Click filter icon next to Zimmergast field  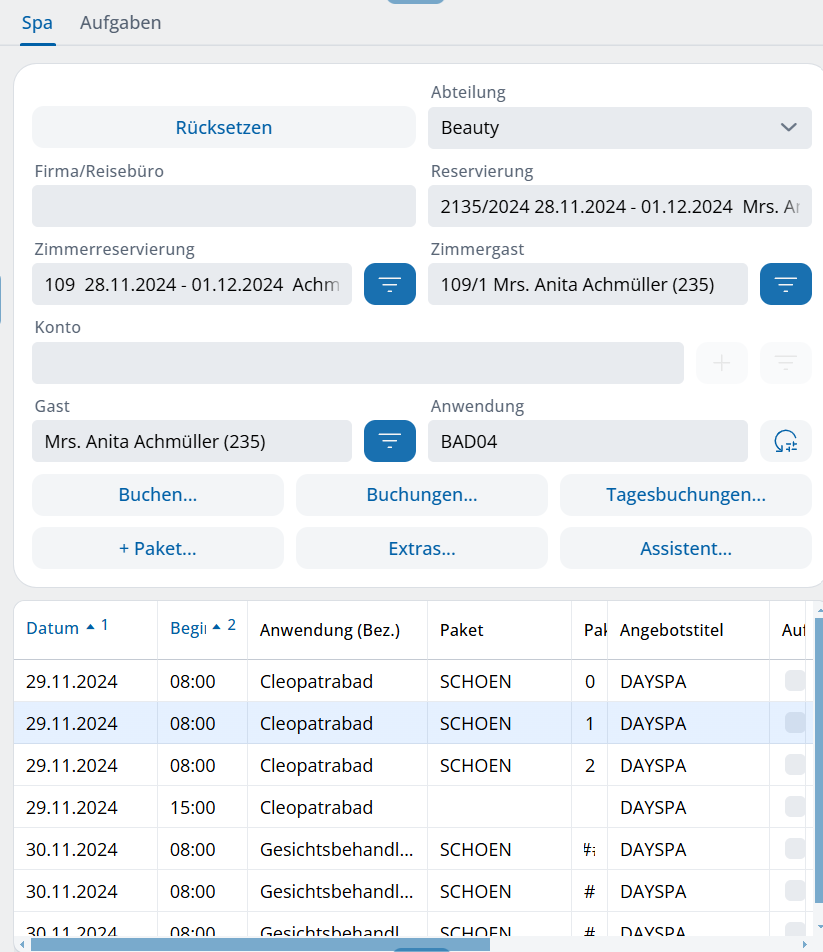pos(785,284)
